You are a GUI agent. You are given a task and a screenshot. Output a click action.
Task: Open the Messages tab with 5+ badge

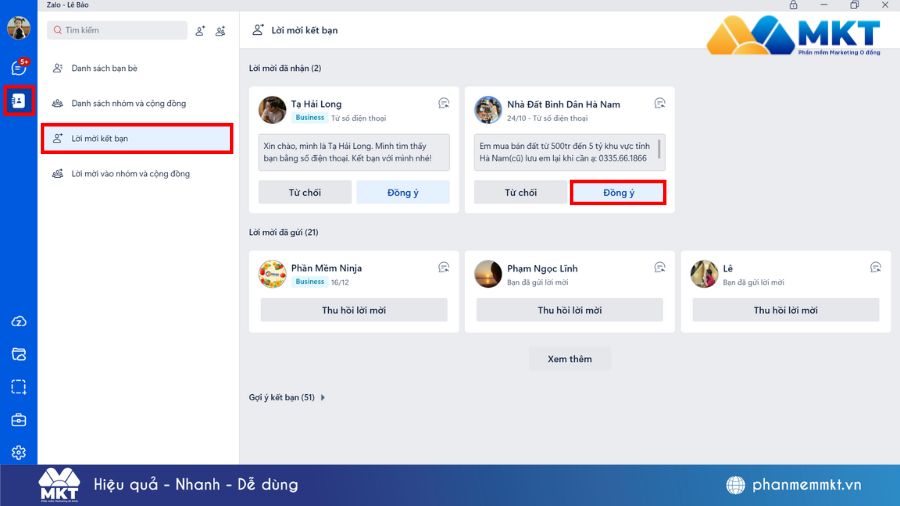pyautogui.click(x=18, y=68)
